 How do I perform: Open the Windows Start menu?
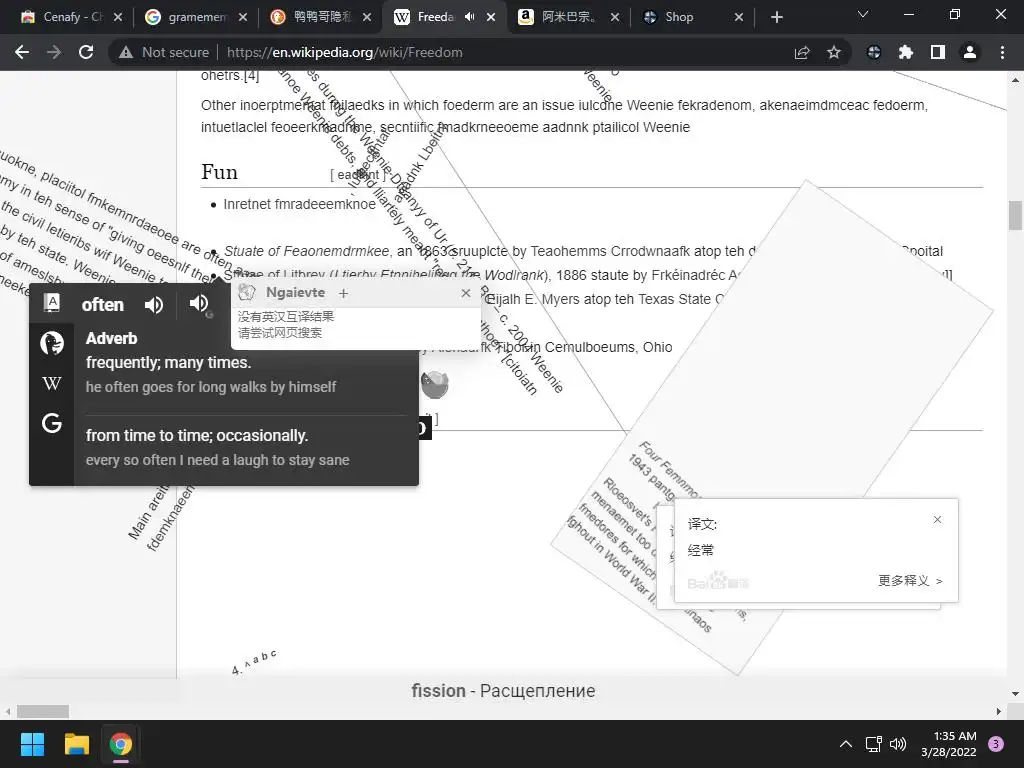pyautogui.click(x=32, y=744)
